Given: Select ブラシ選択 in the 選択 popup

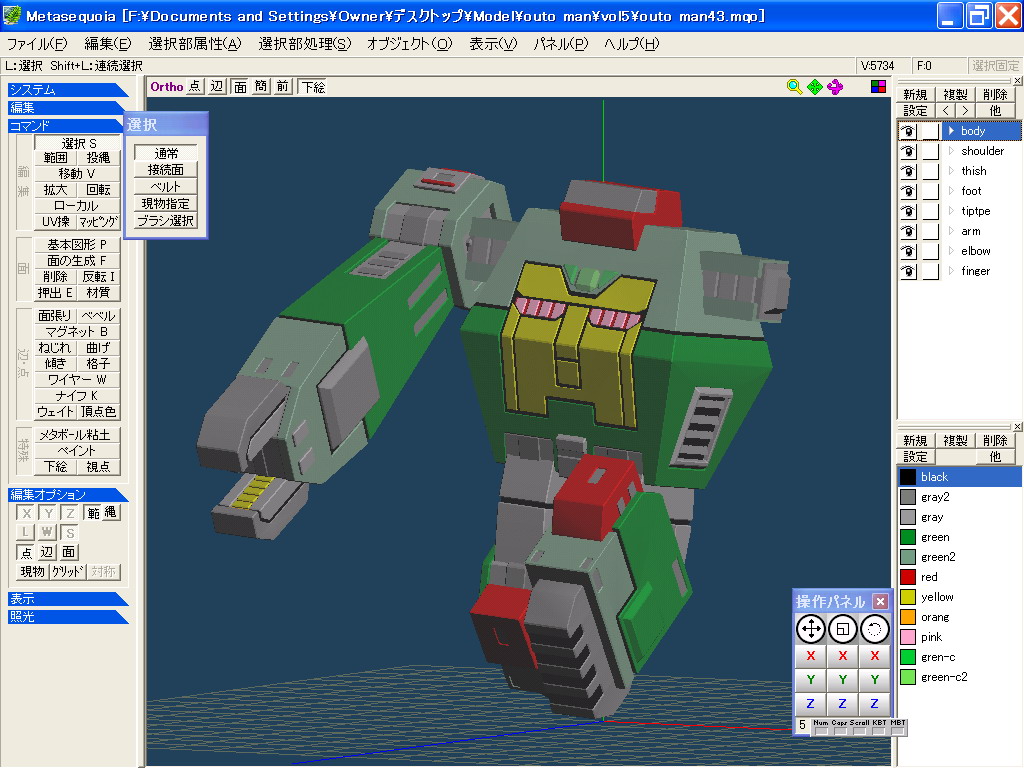Looking at the screenshot, I should click(165, 221).
